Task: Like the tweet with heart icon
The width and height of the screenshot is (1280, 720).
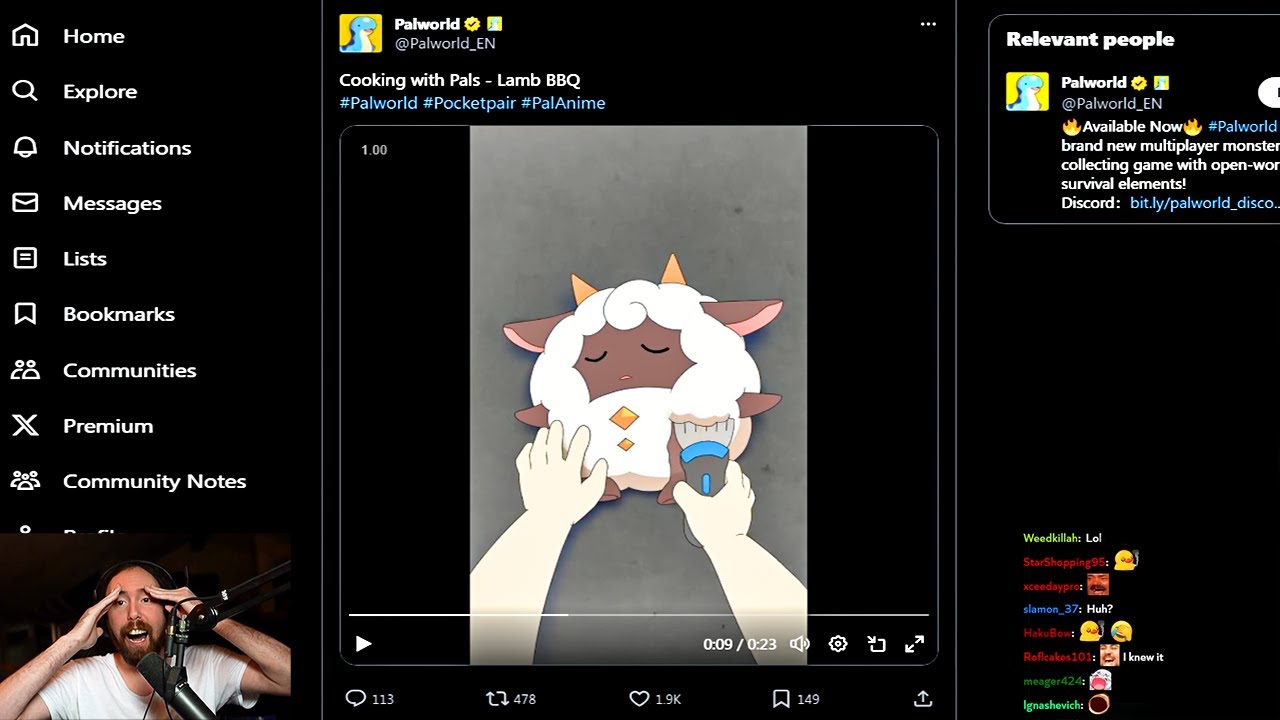Action: (x=640, y=699)
